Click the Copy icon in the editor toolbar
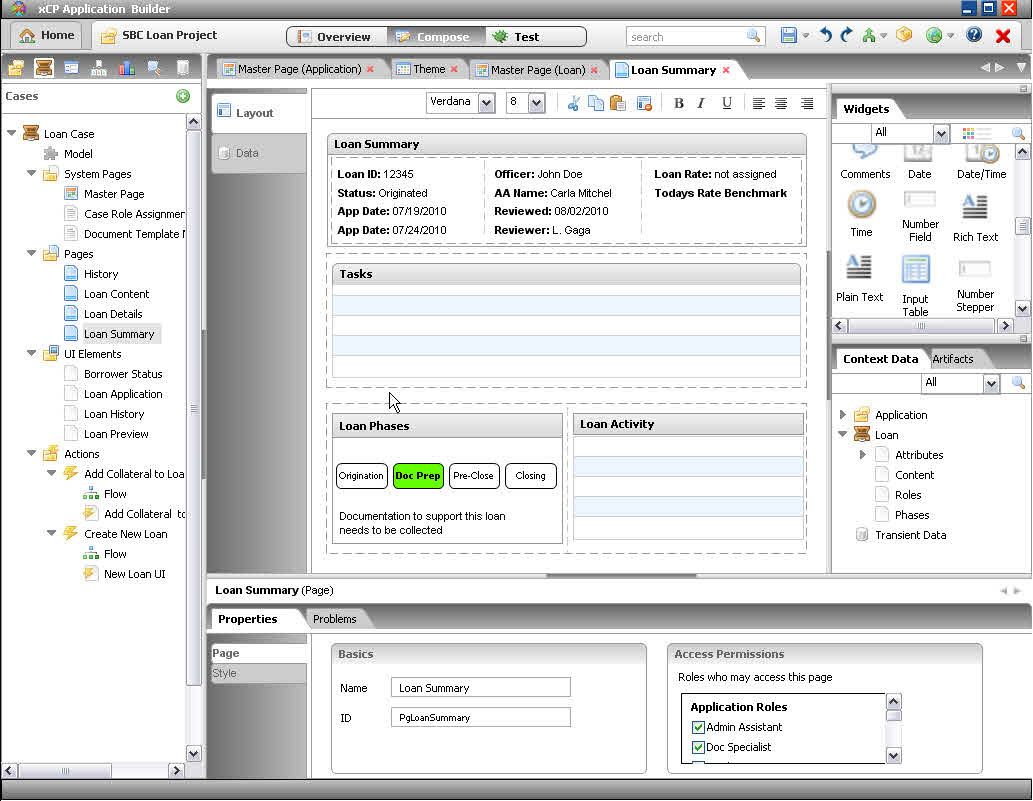This screenshot has width=1033, height=801. pyautogui.click(x=596, y=103)
